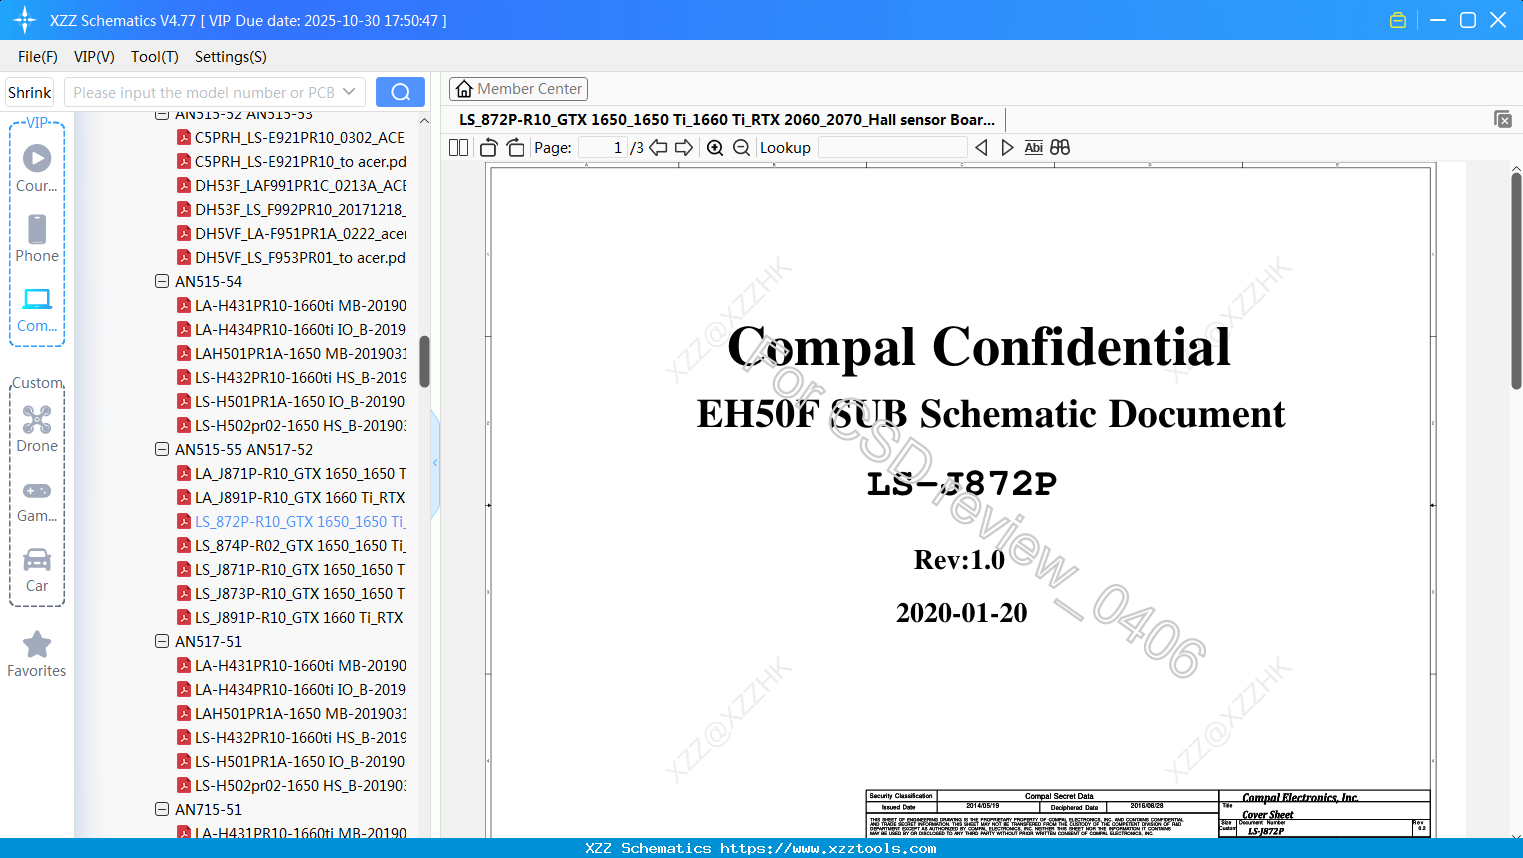This screenshot has width=1523, height=858.
Task: Click the Page number input field
Action: [602, 148]
